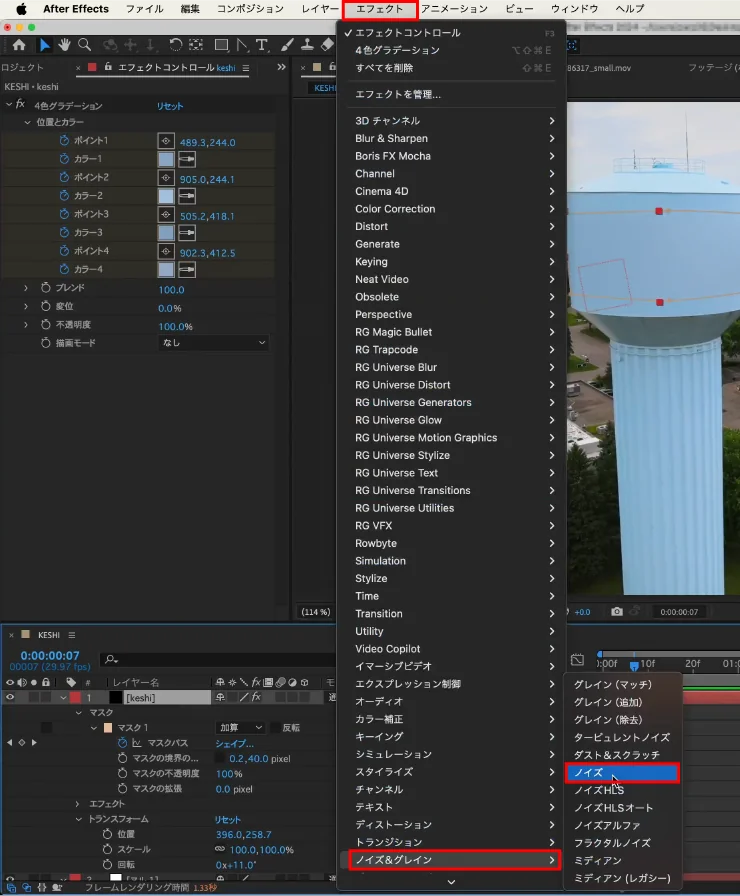Toggle stopwatch for Color 2
Image resolution: width=740 pixels, height=896 pixels.
[x=64, y=195]
